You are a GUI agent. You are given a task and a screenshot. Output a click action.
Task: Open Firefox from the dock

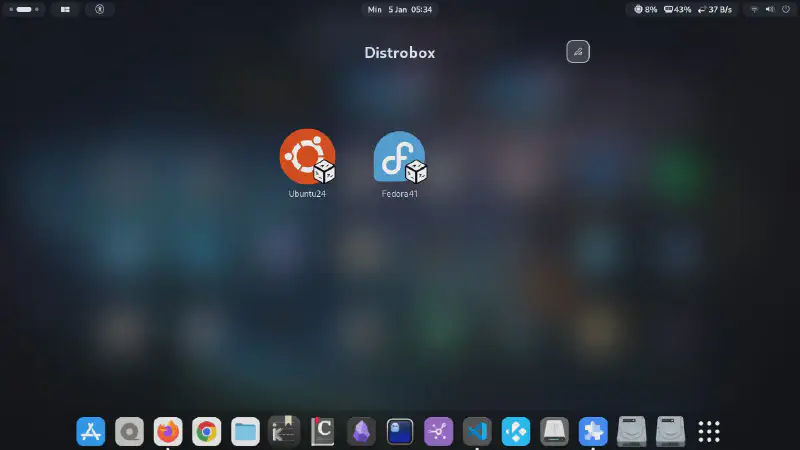(x=168, y=431)
